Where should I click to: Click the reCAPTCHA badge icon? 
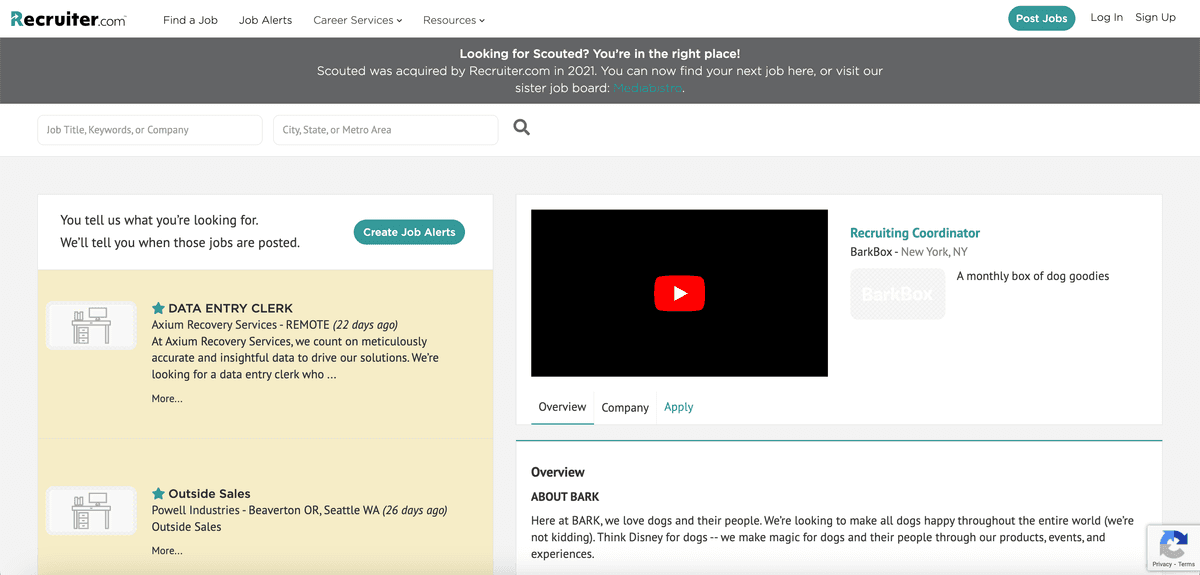pos(1172,545)
